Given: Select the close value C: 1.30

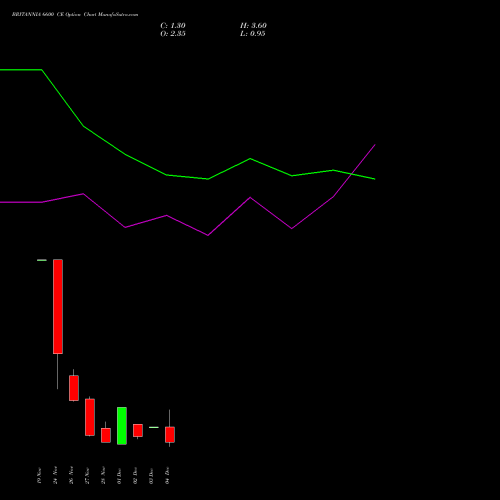Looking at the screenshot, I should pyautogui.click(x=173, y=26).
